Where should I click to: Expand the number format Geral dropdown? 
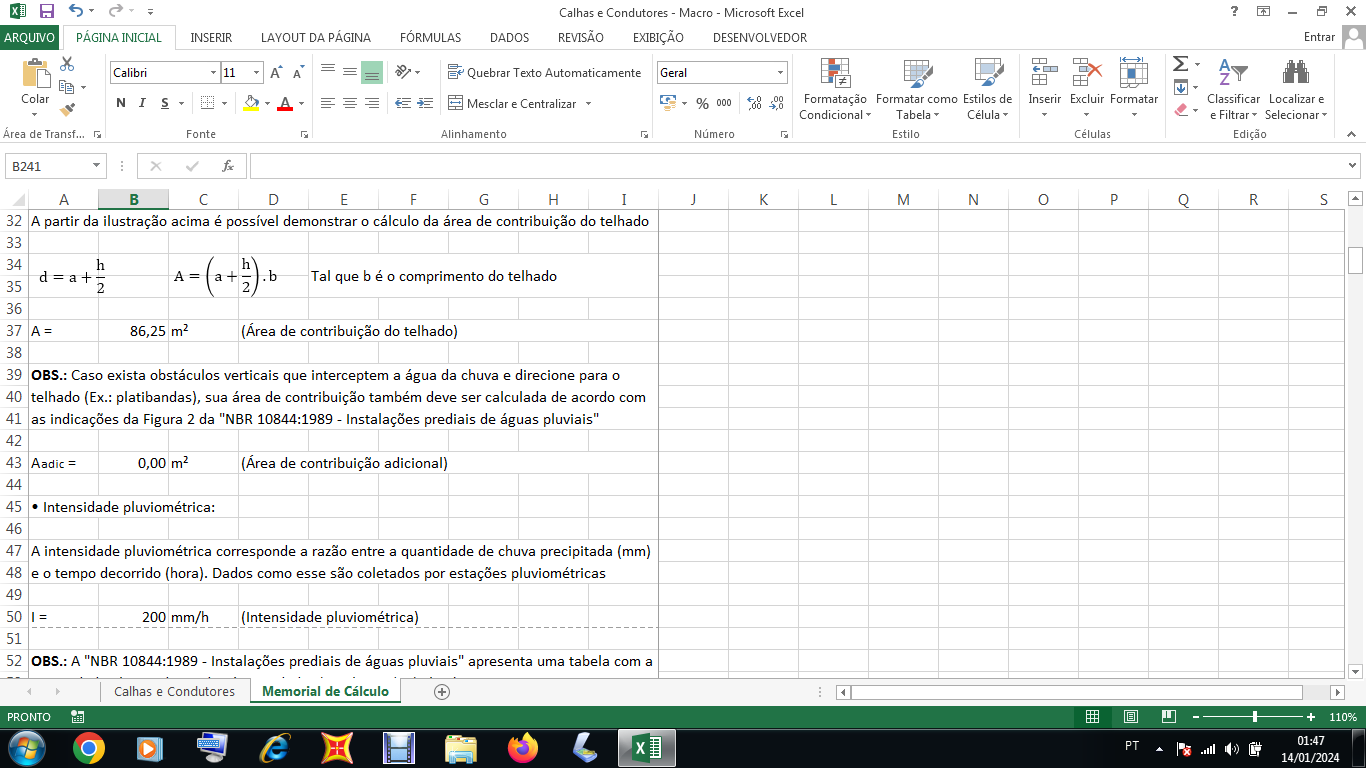coord(780,73)
